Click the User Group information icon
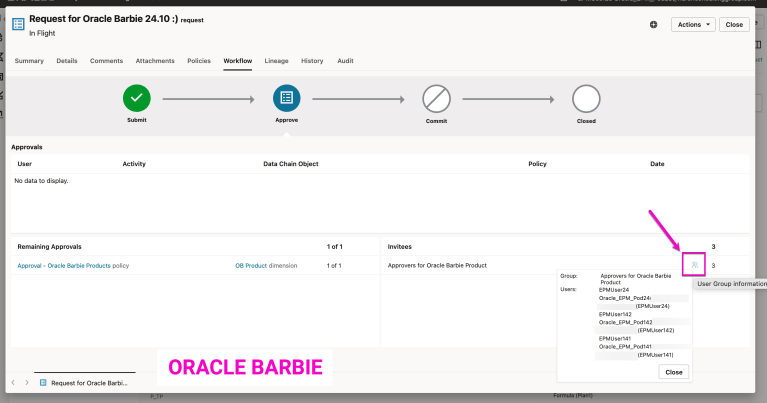The image size is (767, 403). pos(694,265)
